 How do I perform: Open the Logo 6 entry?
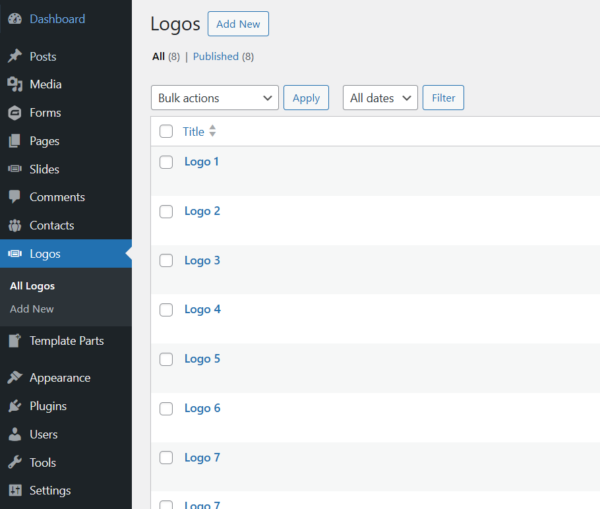click(202, 408)
